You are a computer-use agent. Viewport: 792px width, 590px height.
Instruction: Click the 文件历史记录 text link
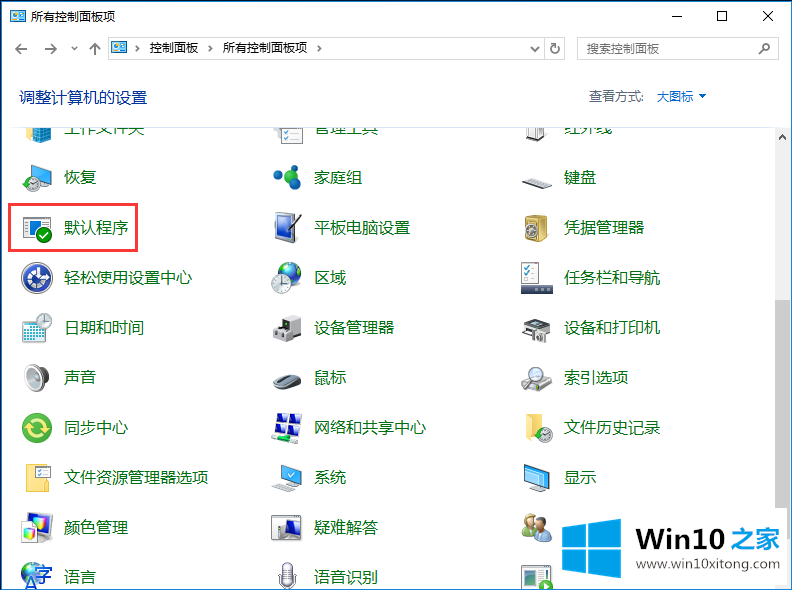coord(612,428)
